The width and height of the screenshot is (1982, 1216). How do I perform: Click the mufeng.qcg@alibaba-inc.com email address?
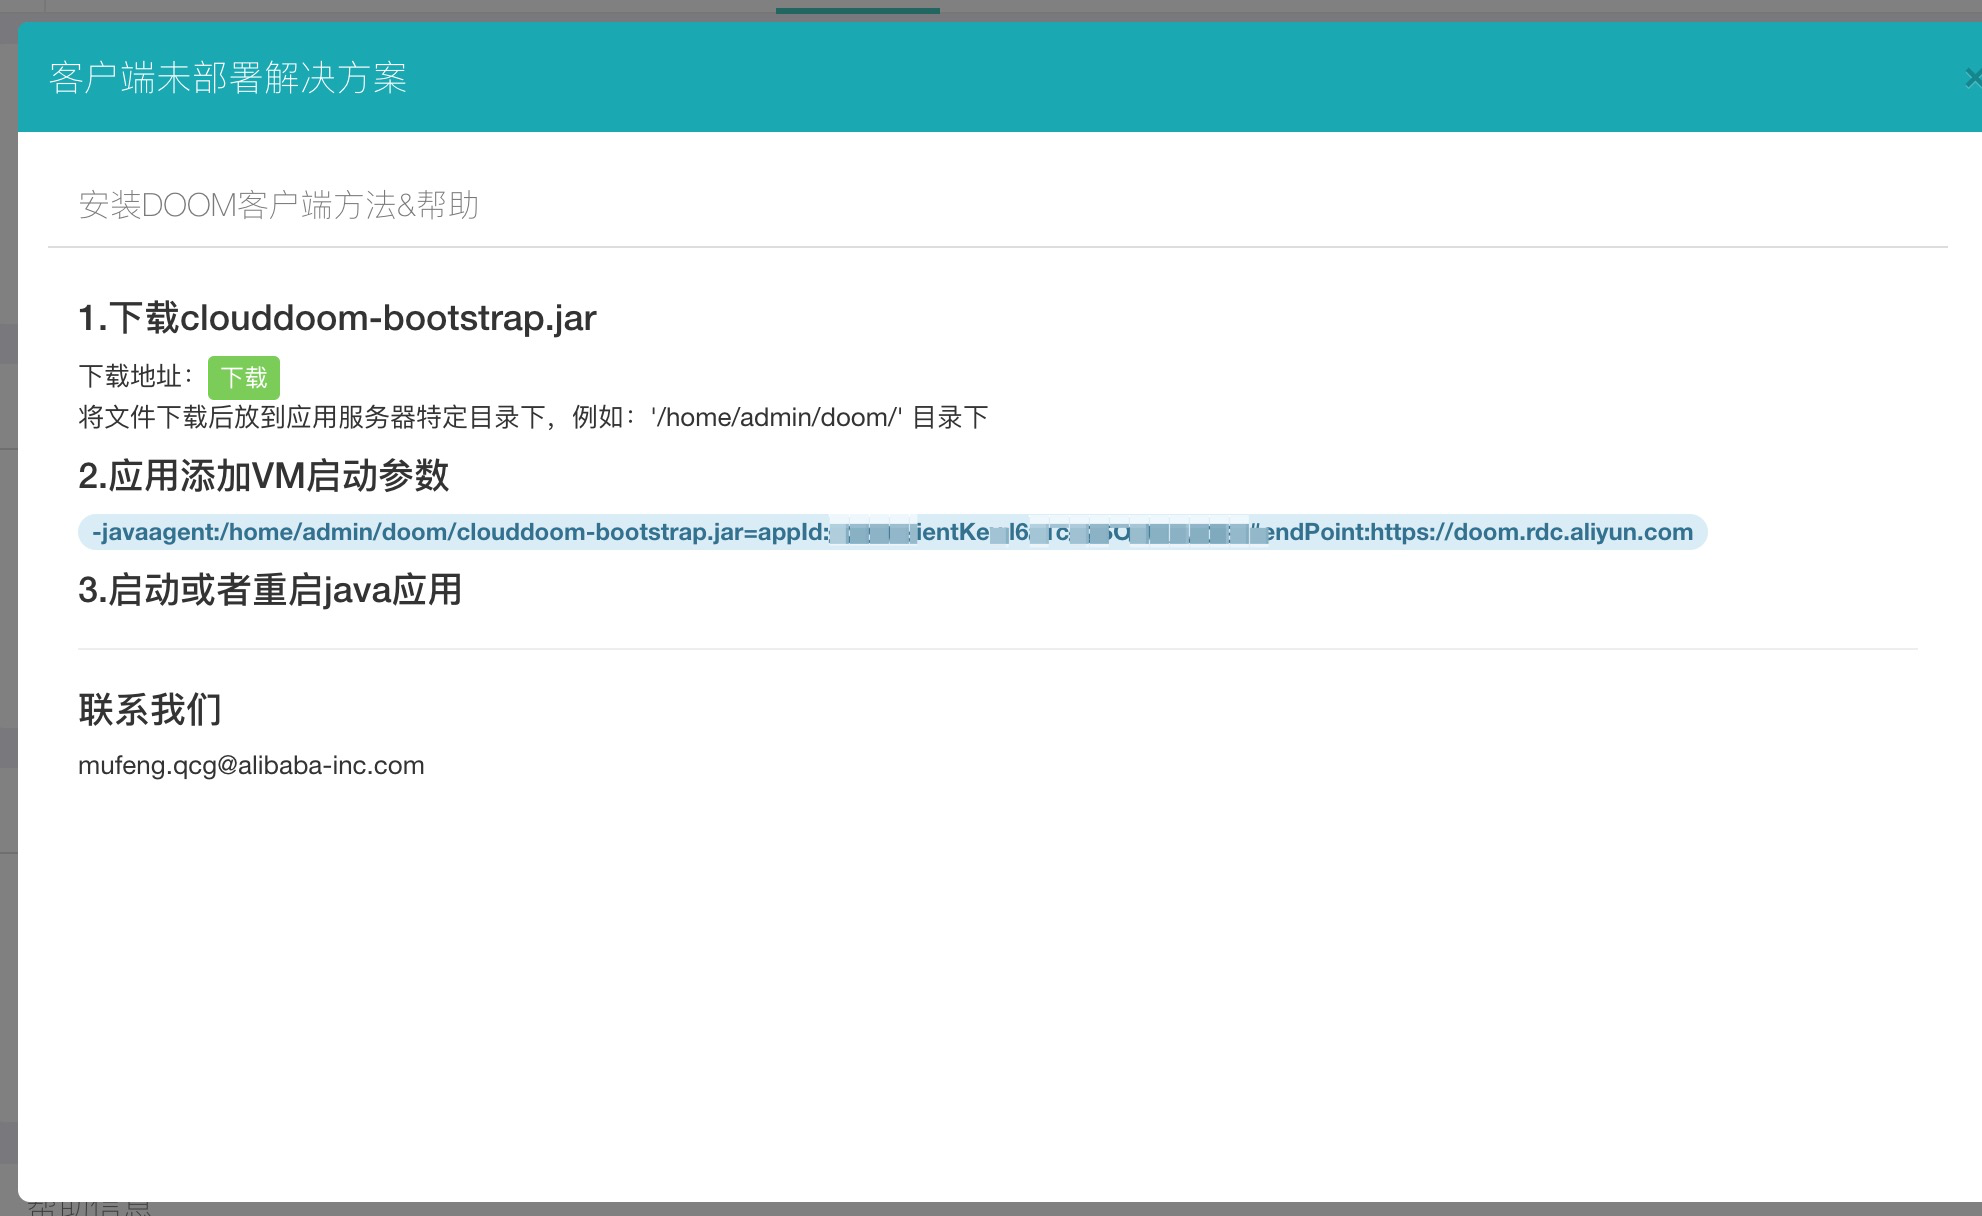[x=251, y=765]
